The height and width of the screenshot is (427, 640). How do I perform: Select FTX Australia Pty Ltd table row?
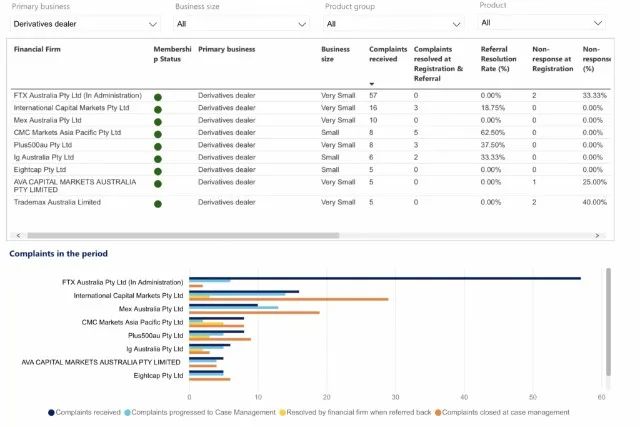(x=311, y=96)
